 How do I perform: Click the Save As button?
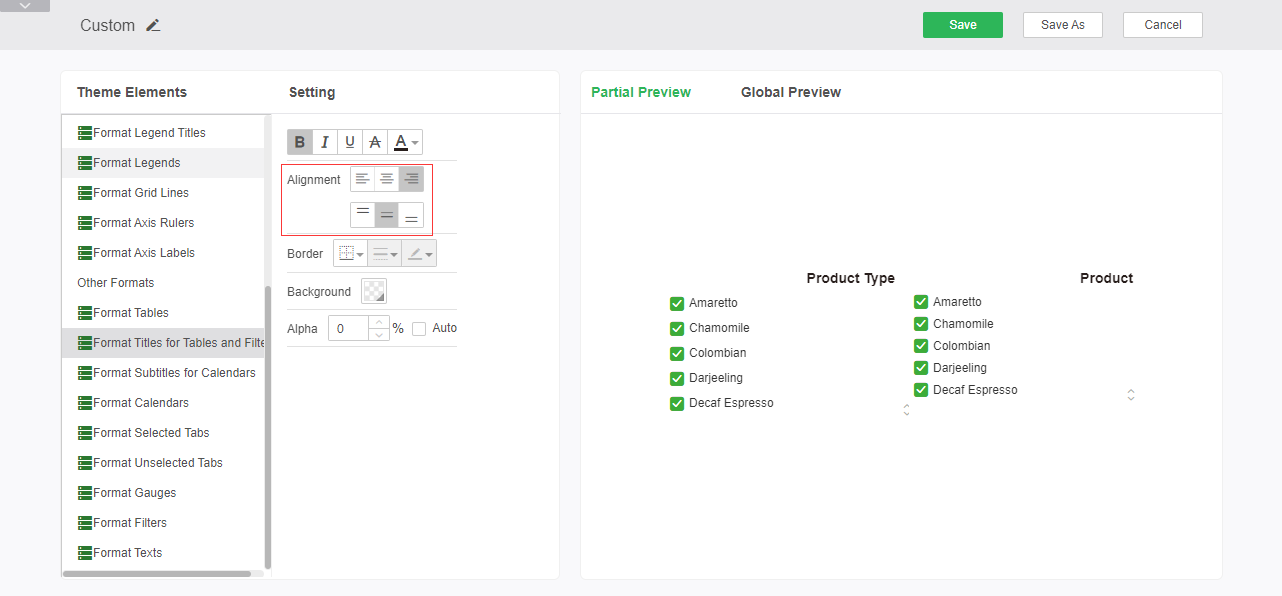1062,25
